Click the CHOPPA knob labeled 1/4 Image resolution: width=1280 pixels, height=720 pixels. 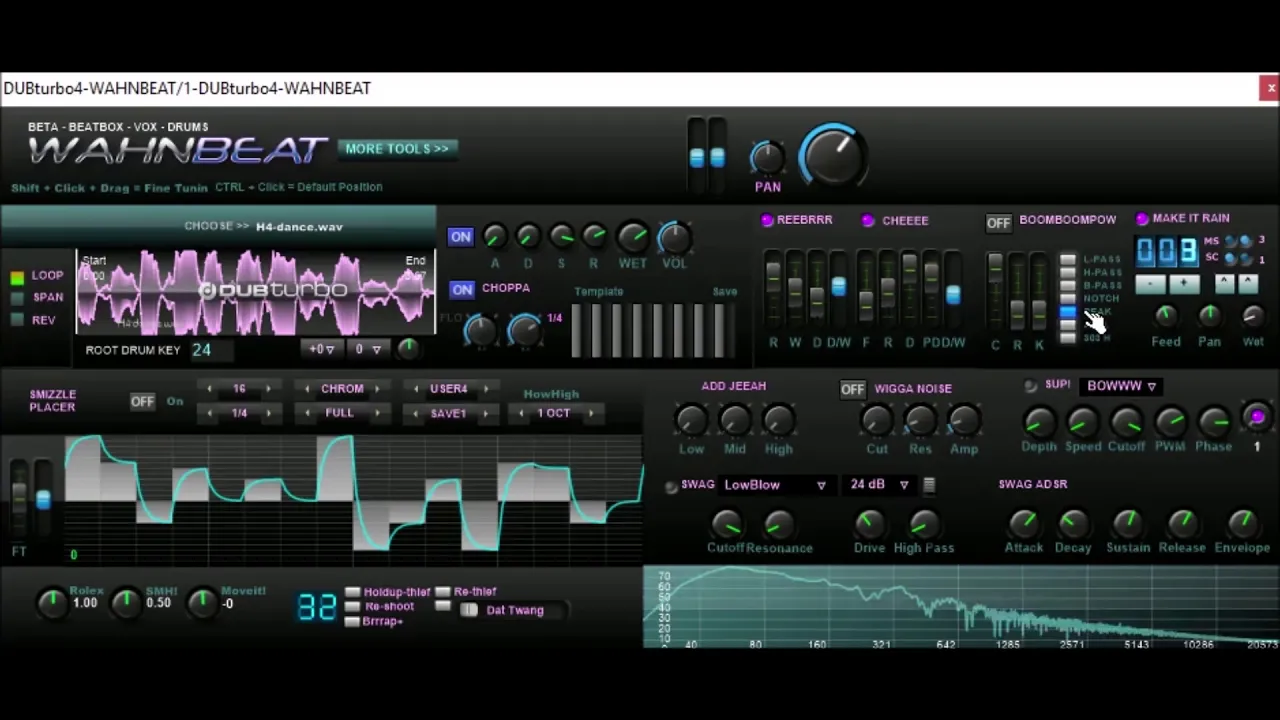[525, 330]
